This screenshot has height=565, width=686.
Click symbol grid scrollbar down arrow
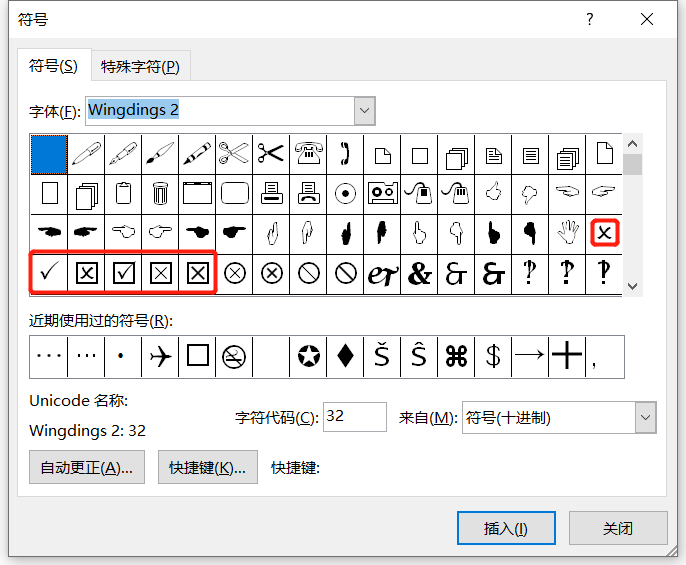coord(632,287)
